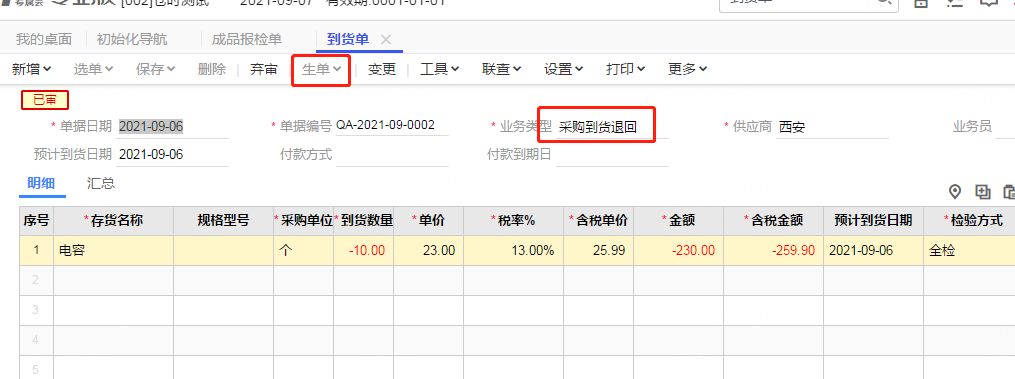Image resolution: width=1015 pixels, height=379 pixels.
Task: Click the 业务员 field label
Action: click(x=972, y=126)
